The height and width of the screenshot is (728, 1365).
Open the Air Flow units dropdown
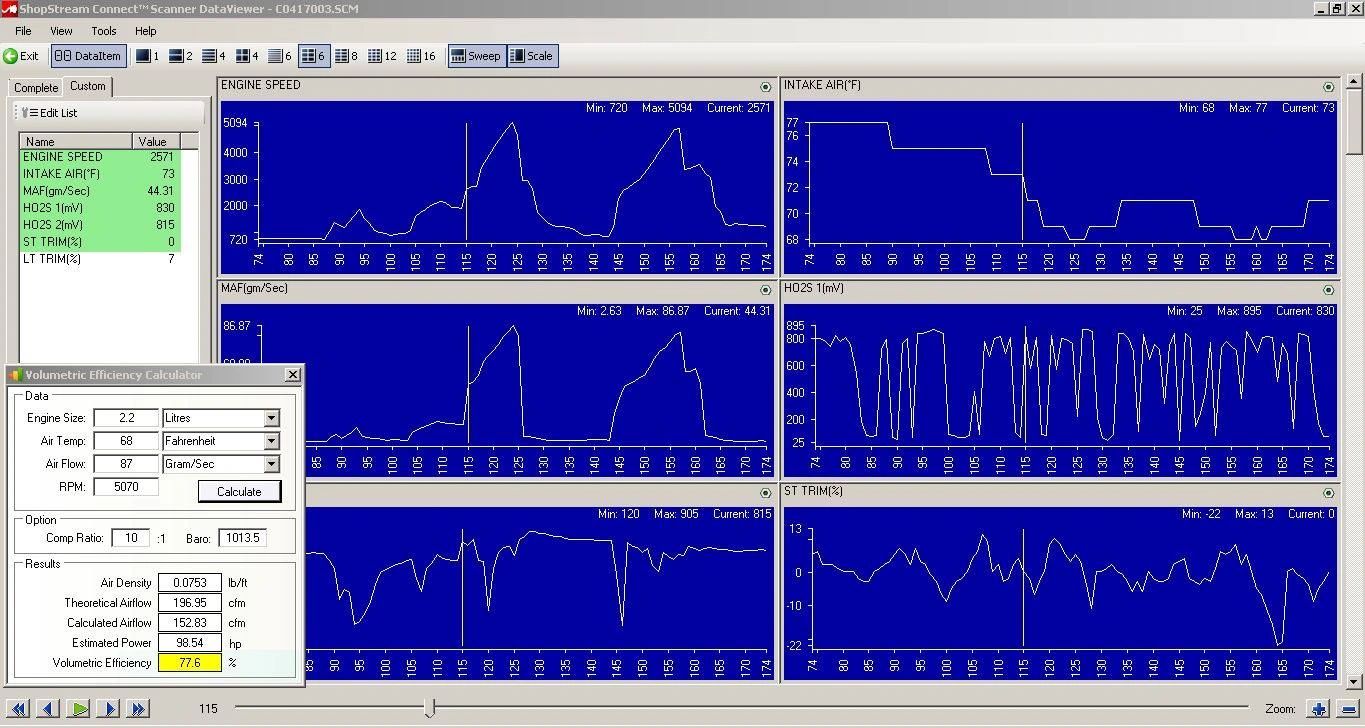[x=271, y=464]
